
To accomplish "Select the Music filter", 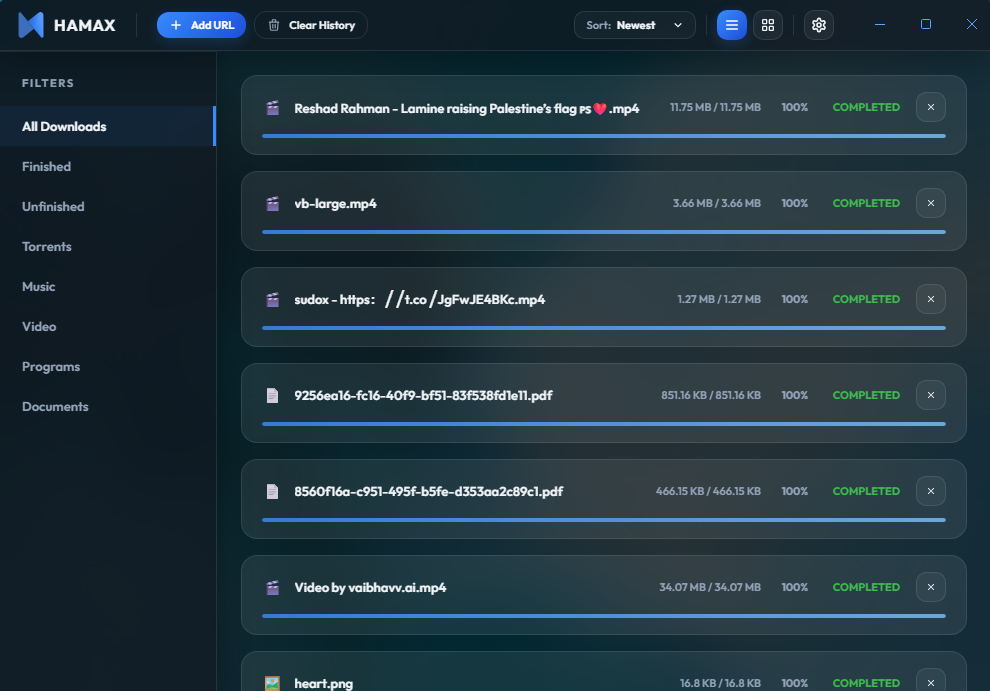I will click(x=108, y=287).
